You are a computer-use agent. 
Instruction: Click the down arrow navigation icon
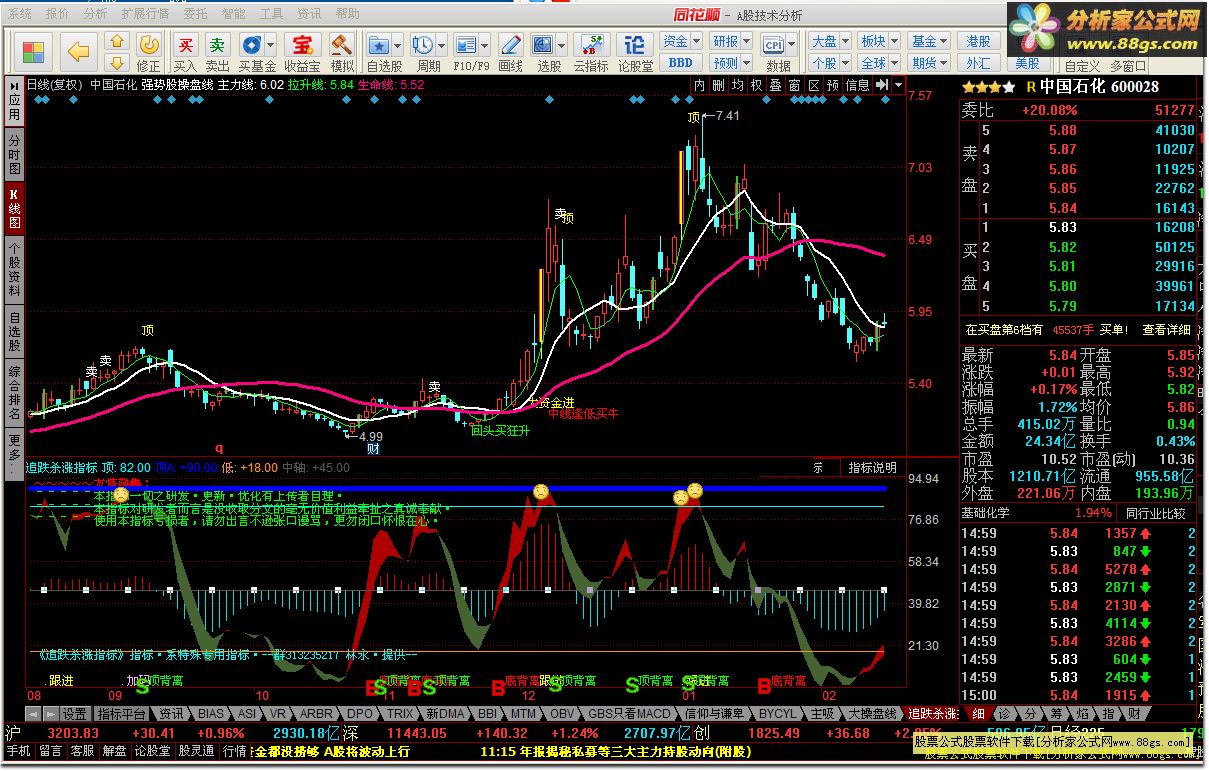(x=117, y=63)
